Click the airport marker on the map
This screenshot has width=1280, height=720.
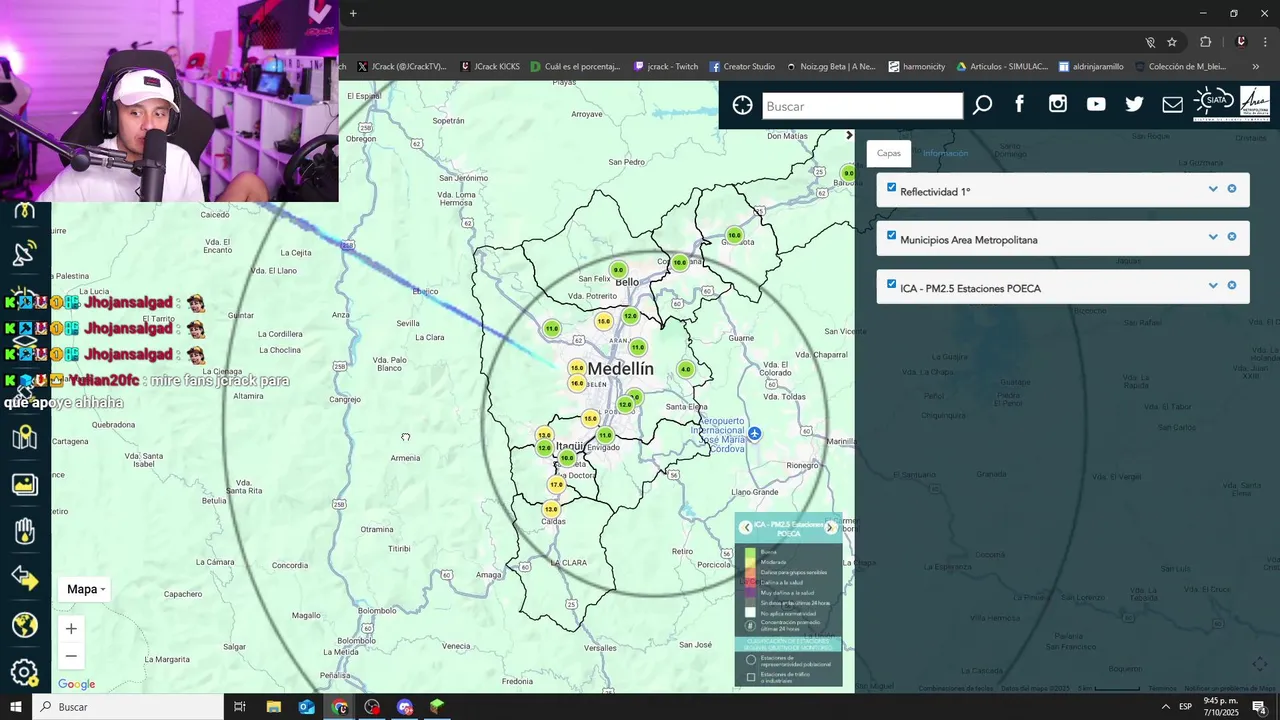click(x=754, y=433)
